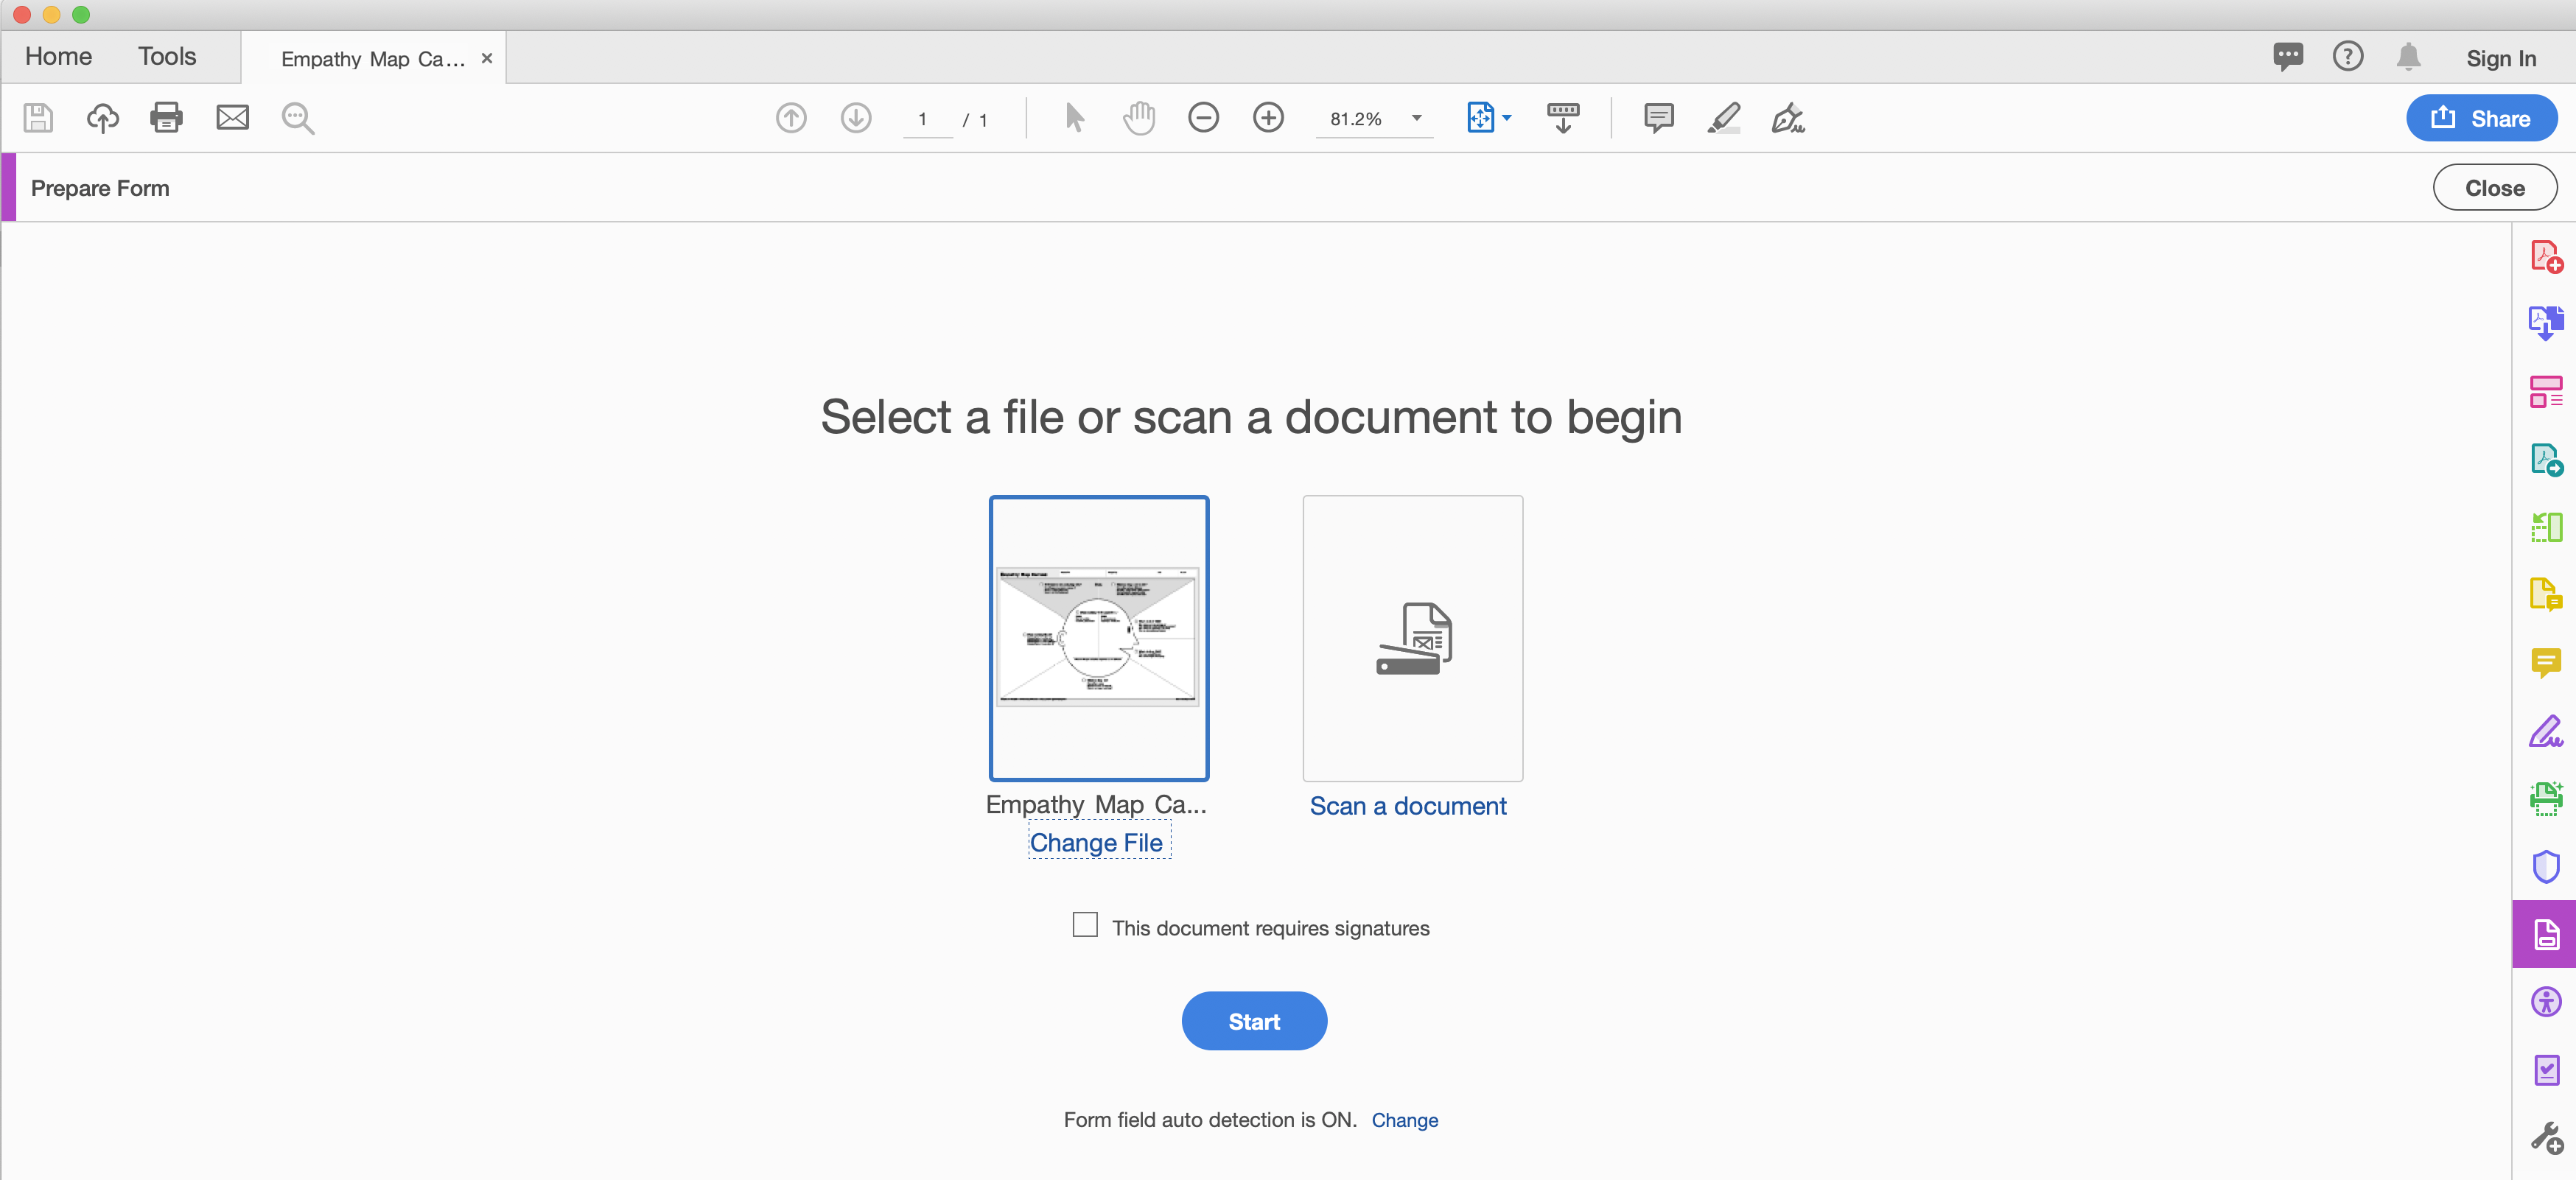The width and height of the screenshot is (2576, 1180).
Task: Click the zoom out minus icon
Action: [x=1203, y=118]
